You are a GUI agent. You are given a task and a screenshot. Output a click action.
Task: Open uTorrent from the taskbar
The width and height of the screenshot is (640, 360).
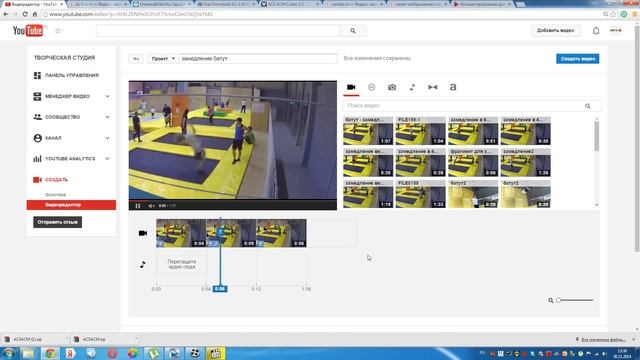pyautogui.click(x=153, y=353)
